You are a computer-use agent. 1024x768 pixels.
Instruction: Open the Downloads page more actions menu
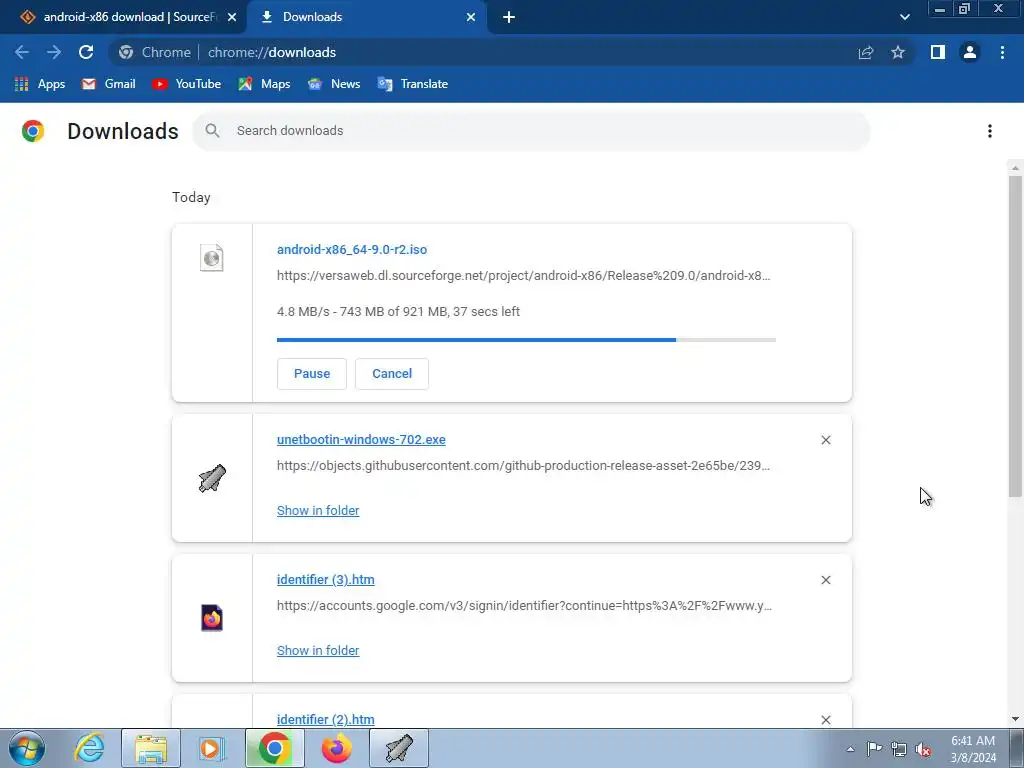coord(990,131)
